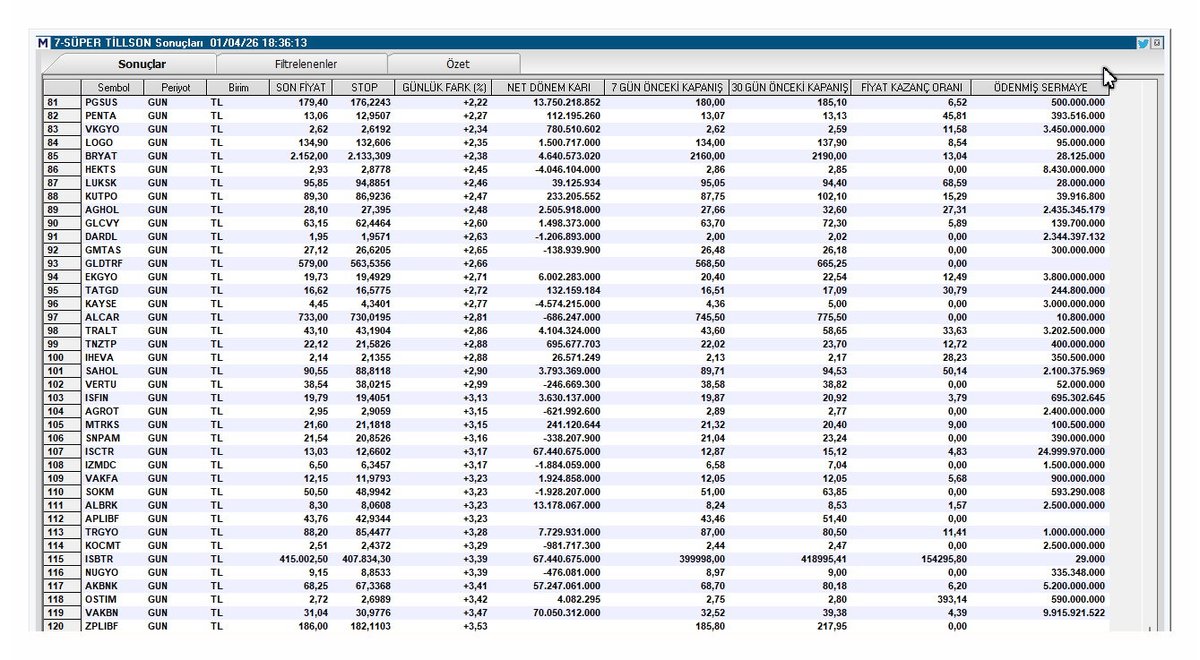Select the LOGO symbol cell
This screenshot has height=660, width=1200.
click(113, 143)
